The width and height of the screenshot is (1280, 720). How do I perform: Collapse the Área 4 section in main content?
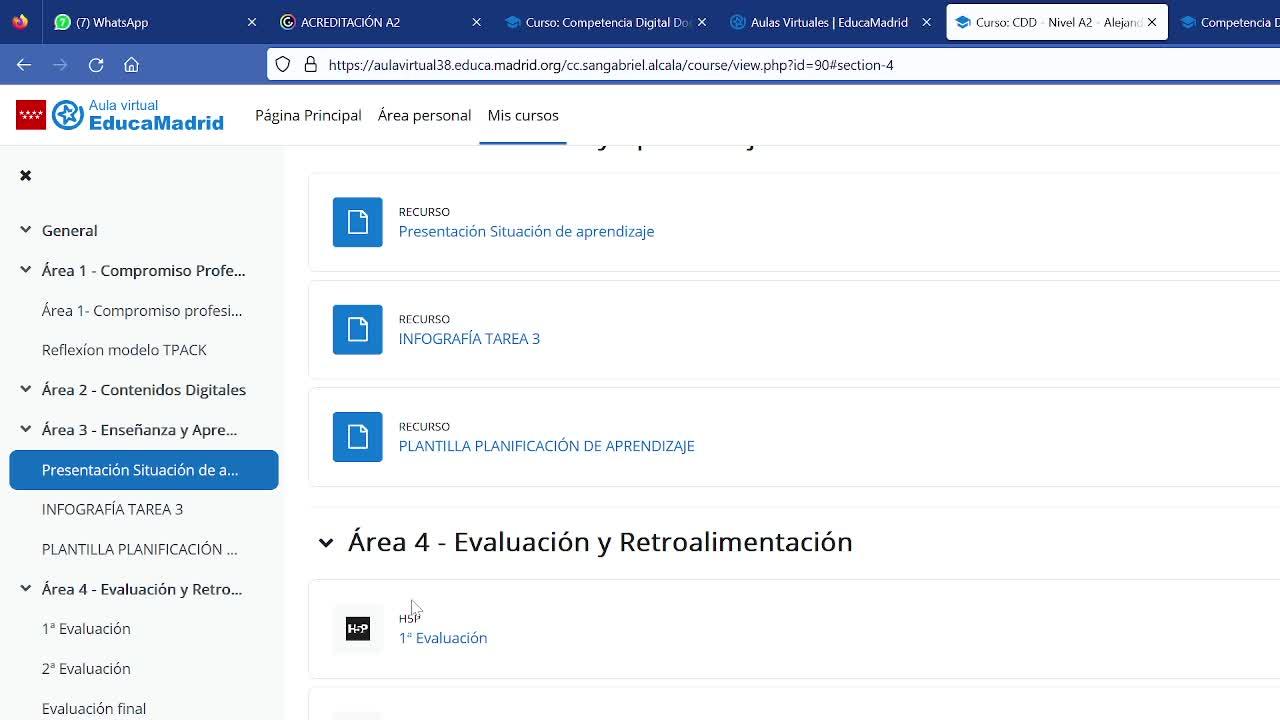click(x=326, y=543)
